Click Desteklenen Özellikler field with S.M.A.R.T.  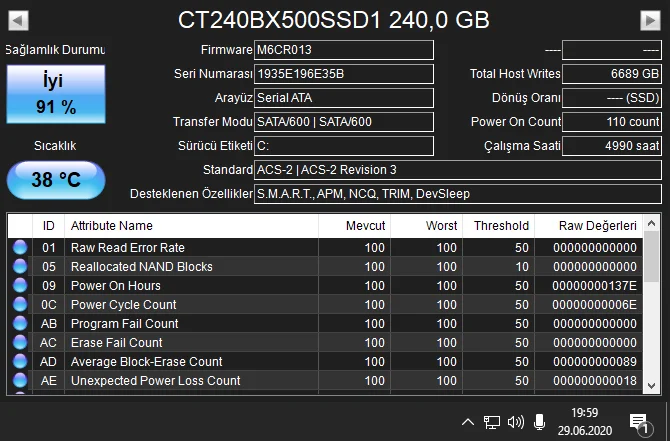(x=458, y=194)
